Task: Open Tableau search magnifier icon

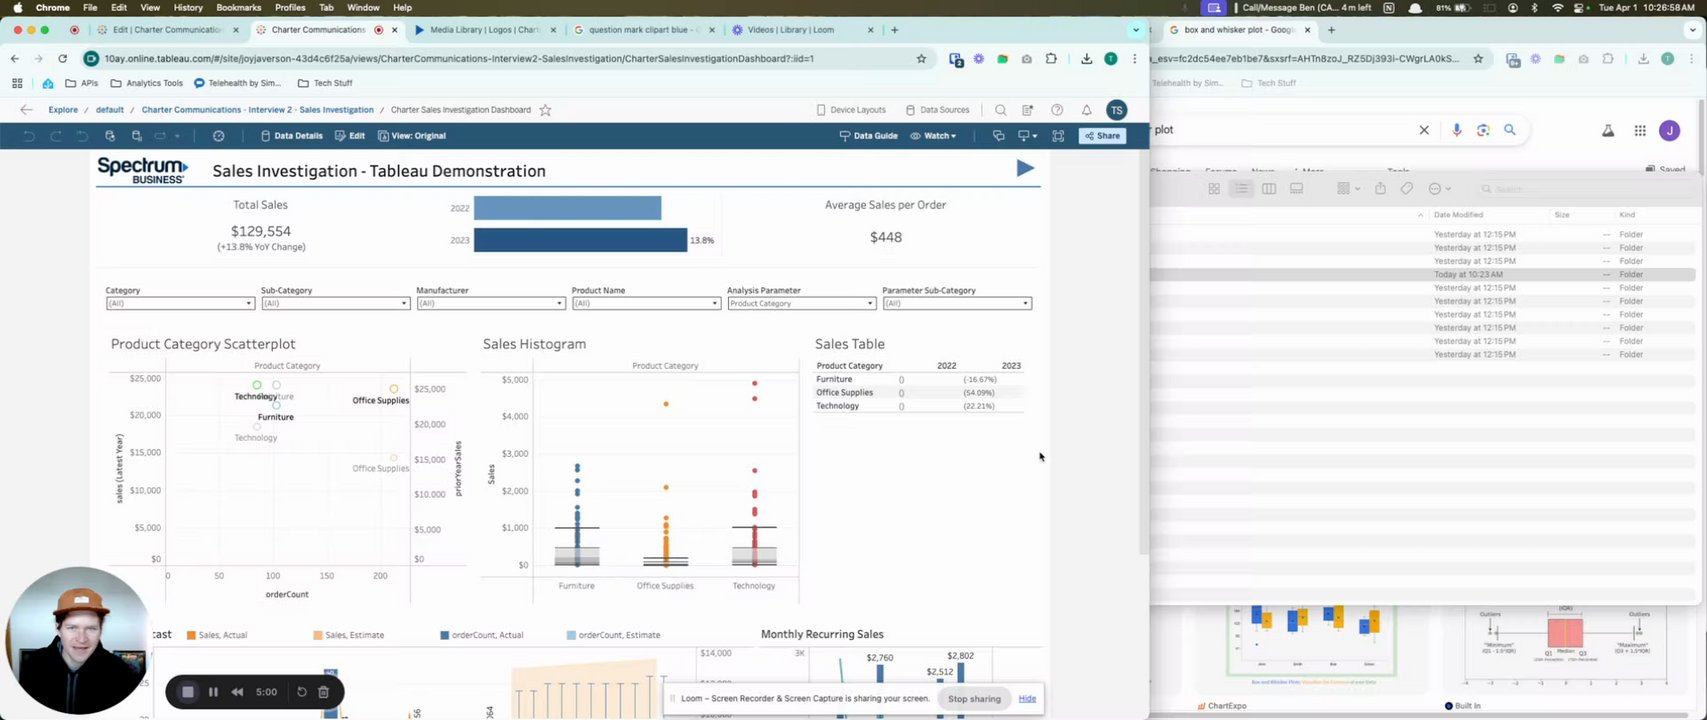Action: [x=1000, y=110]
